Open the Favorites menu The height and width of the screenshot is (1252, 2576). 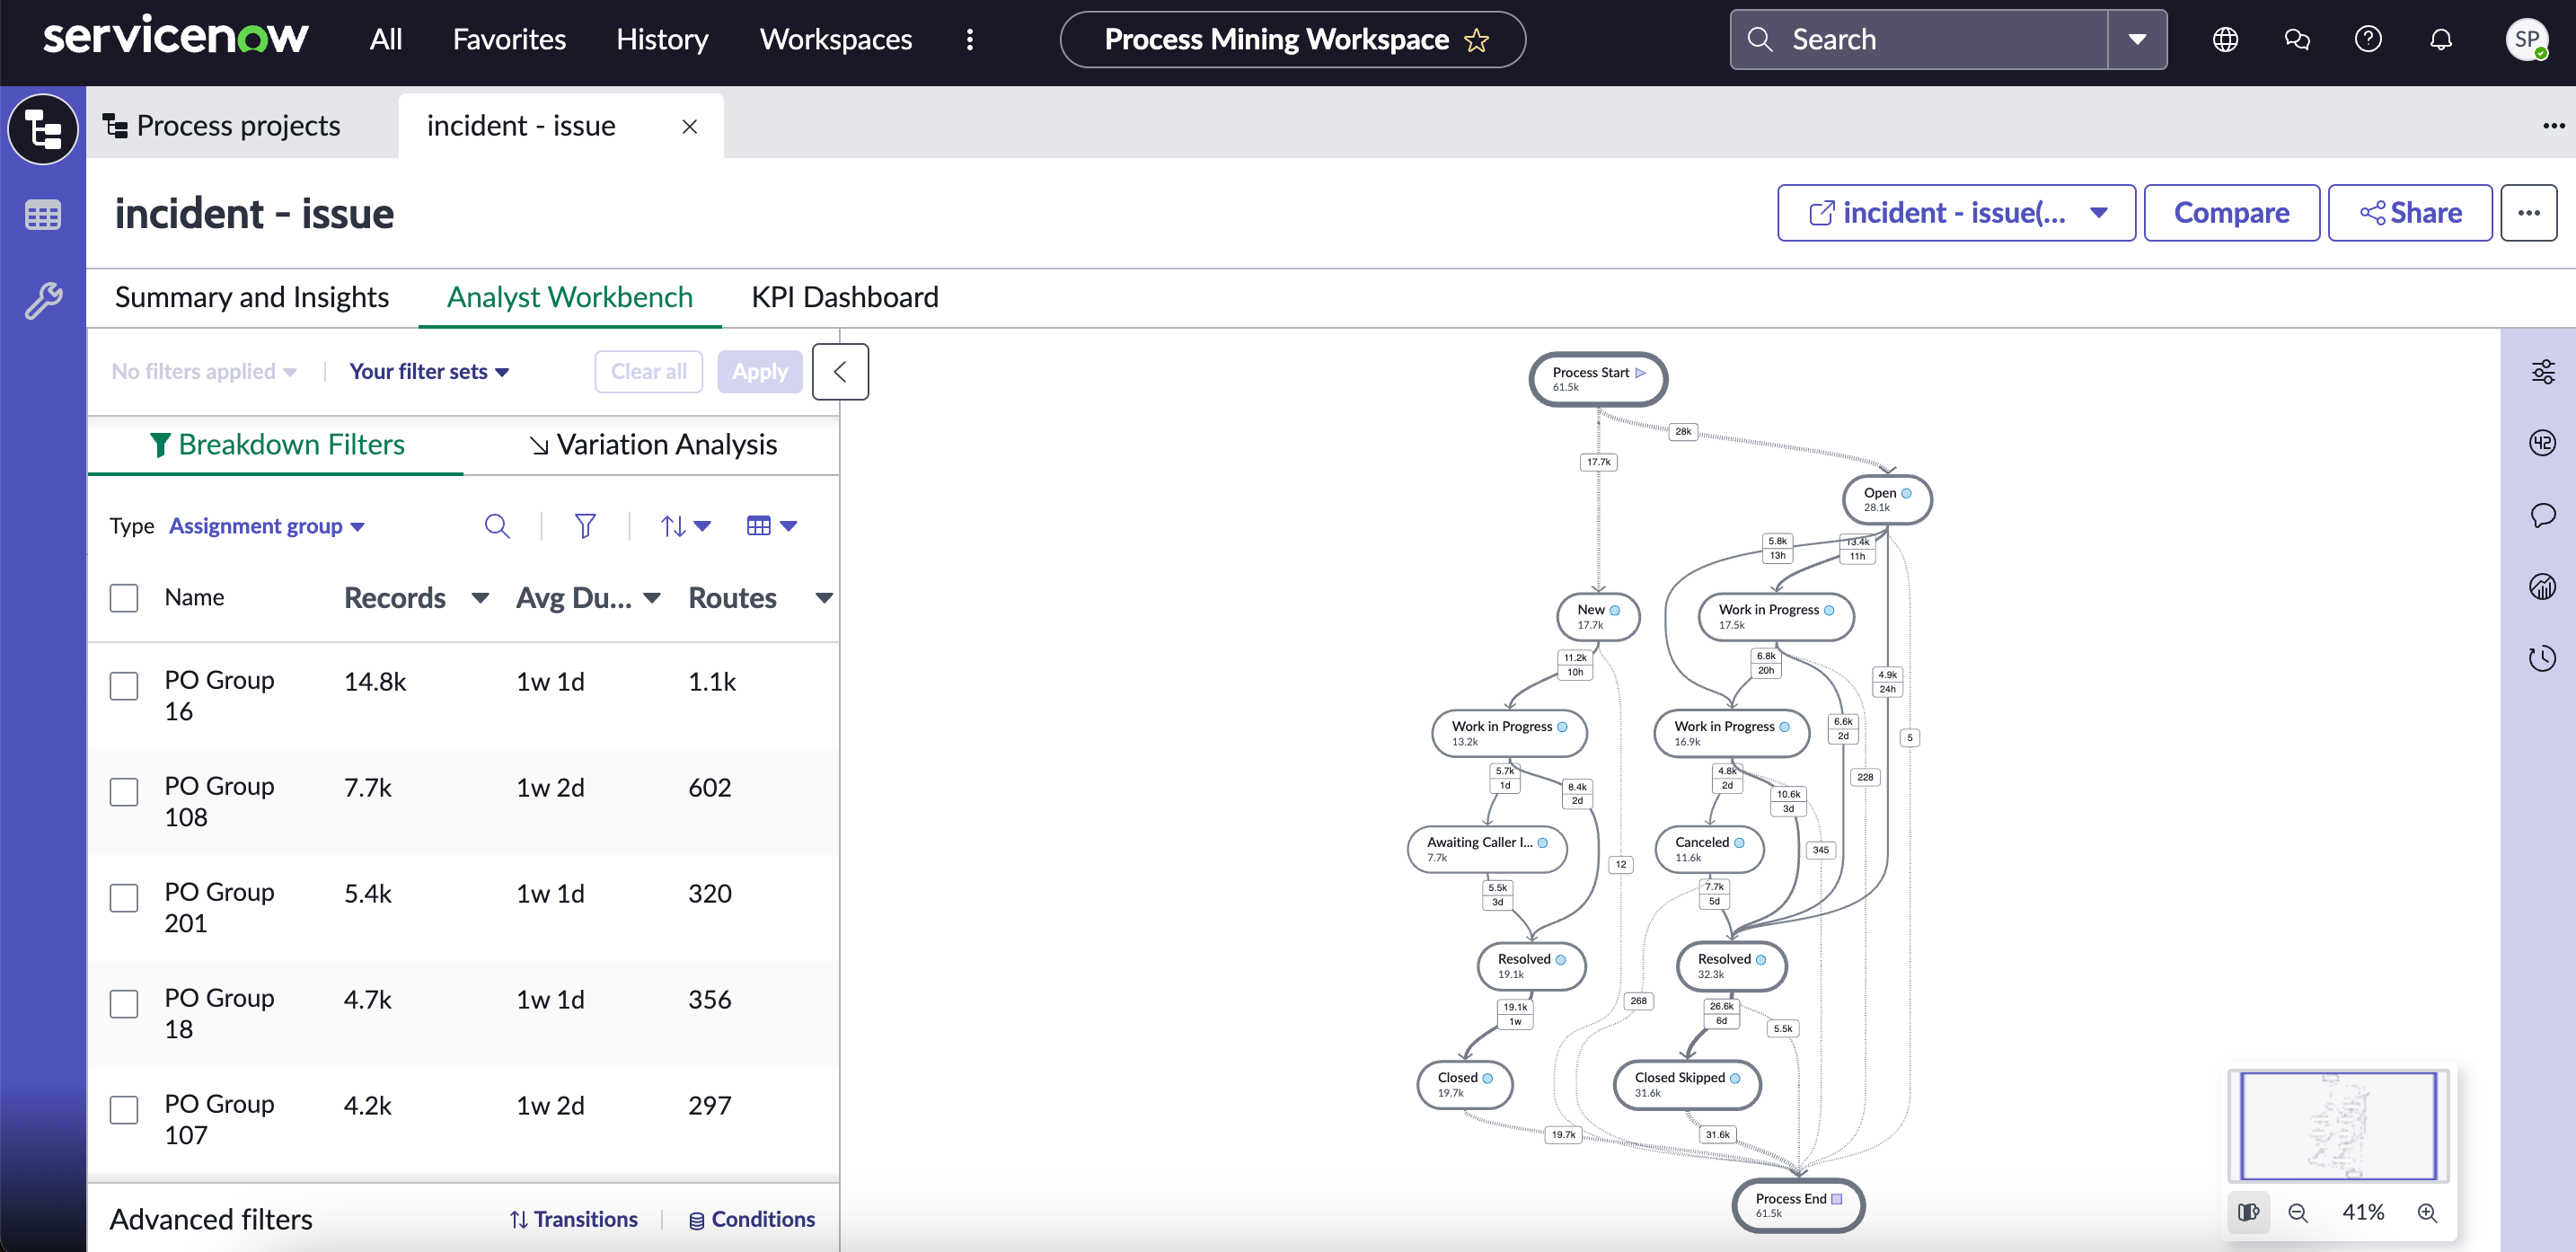[x=509, y=39]
